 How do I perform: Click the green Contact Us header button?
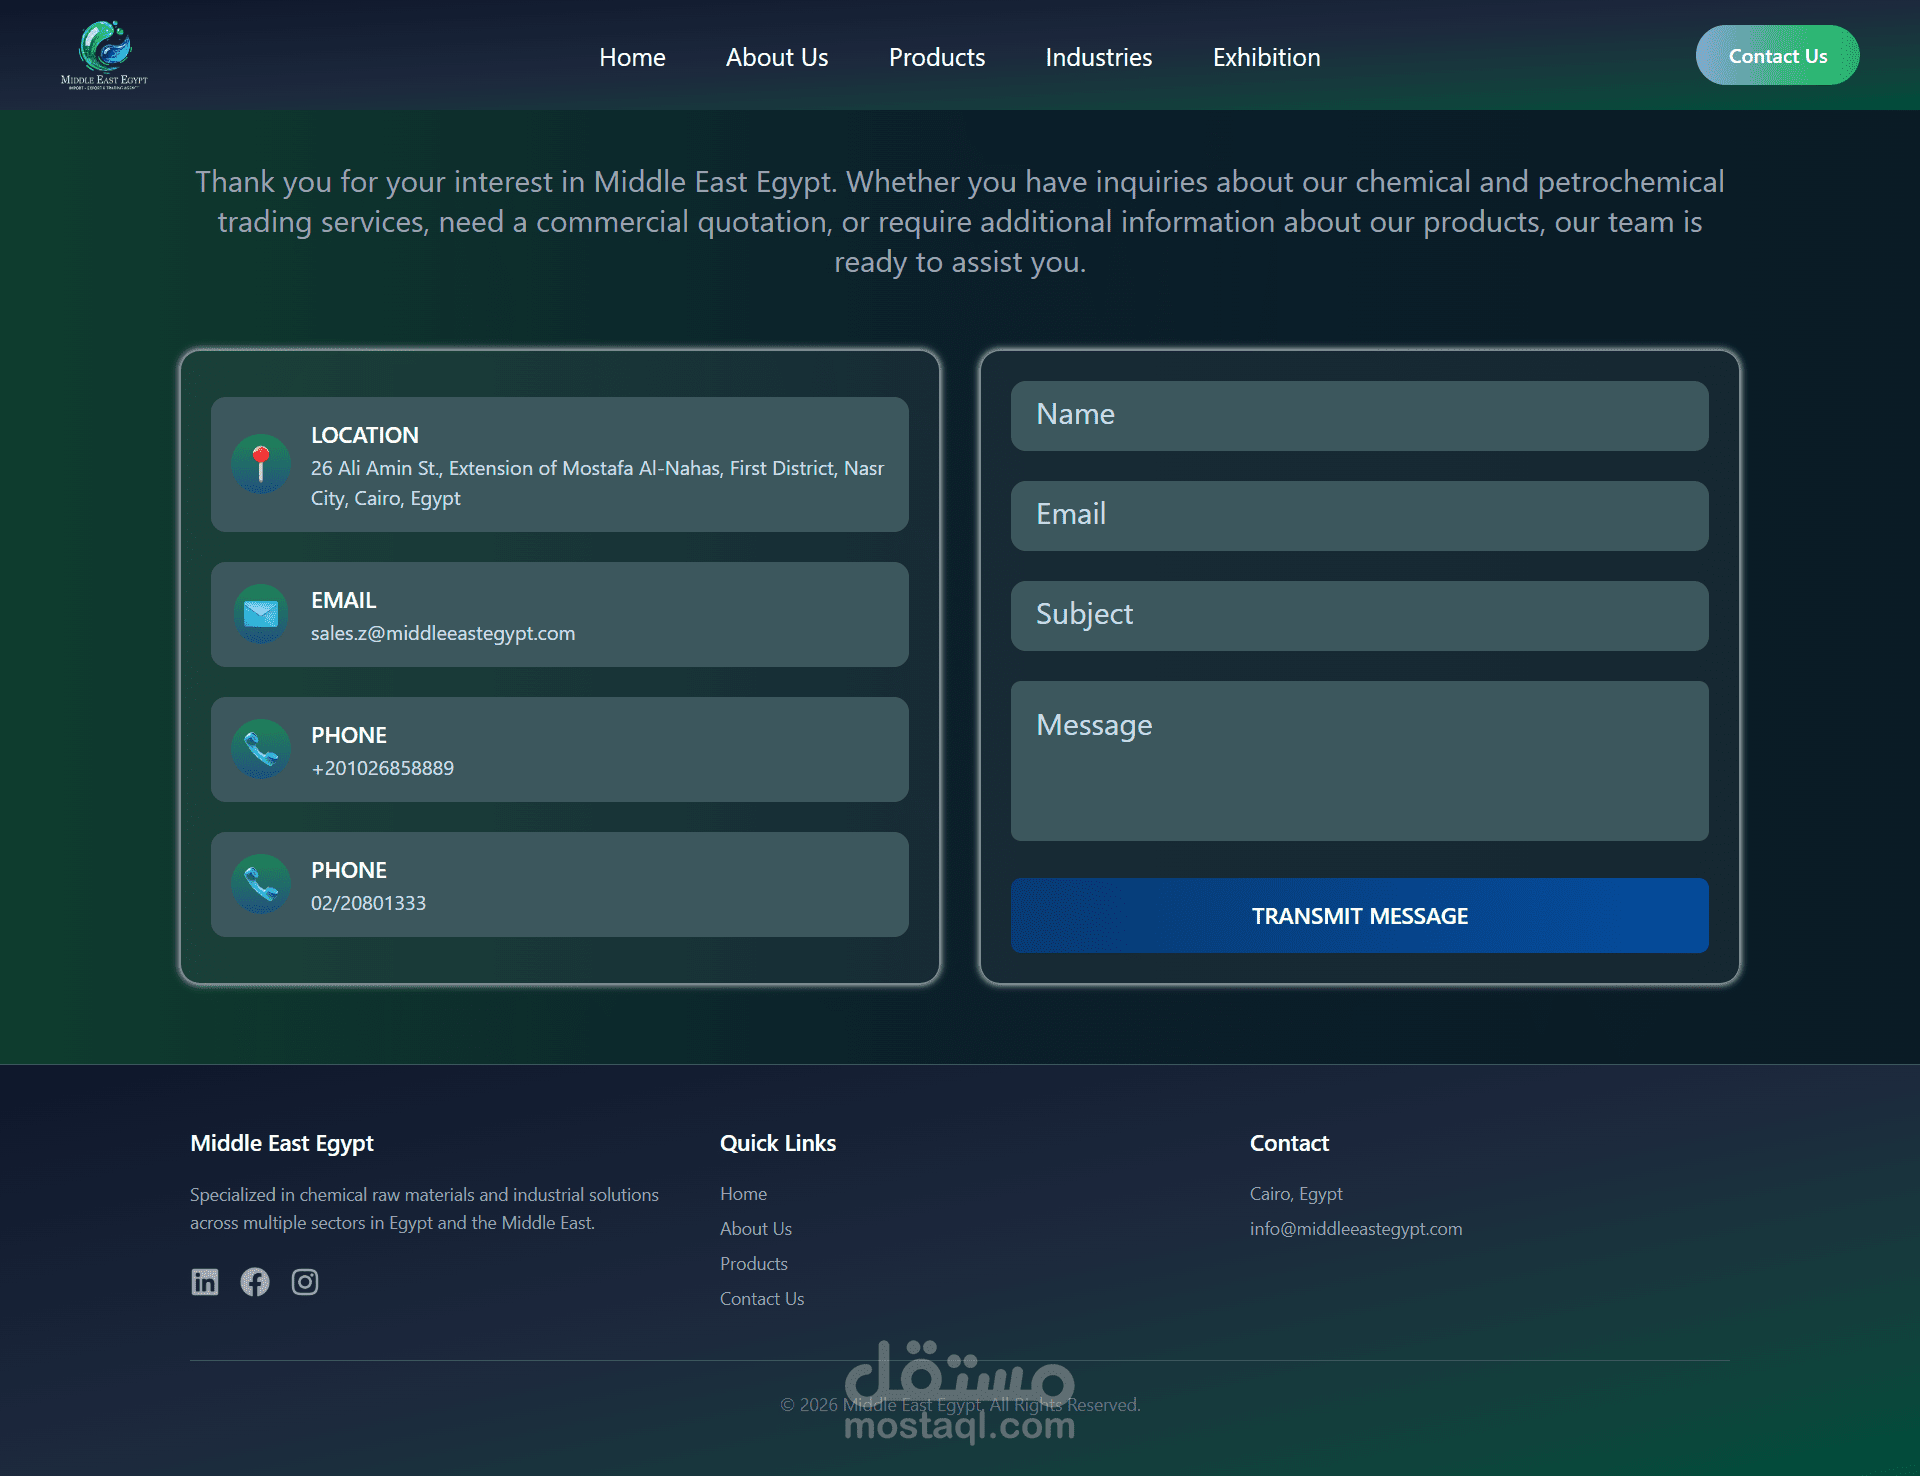coord(1778,55)
